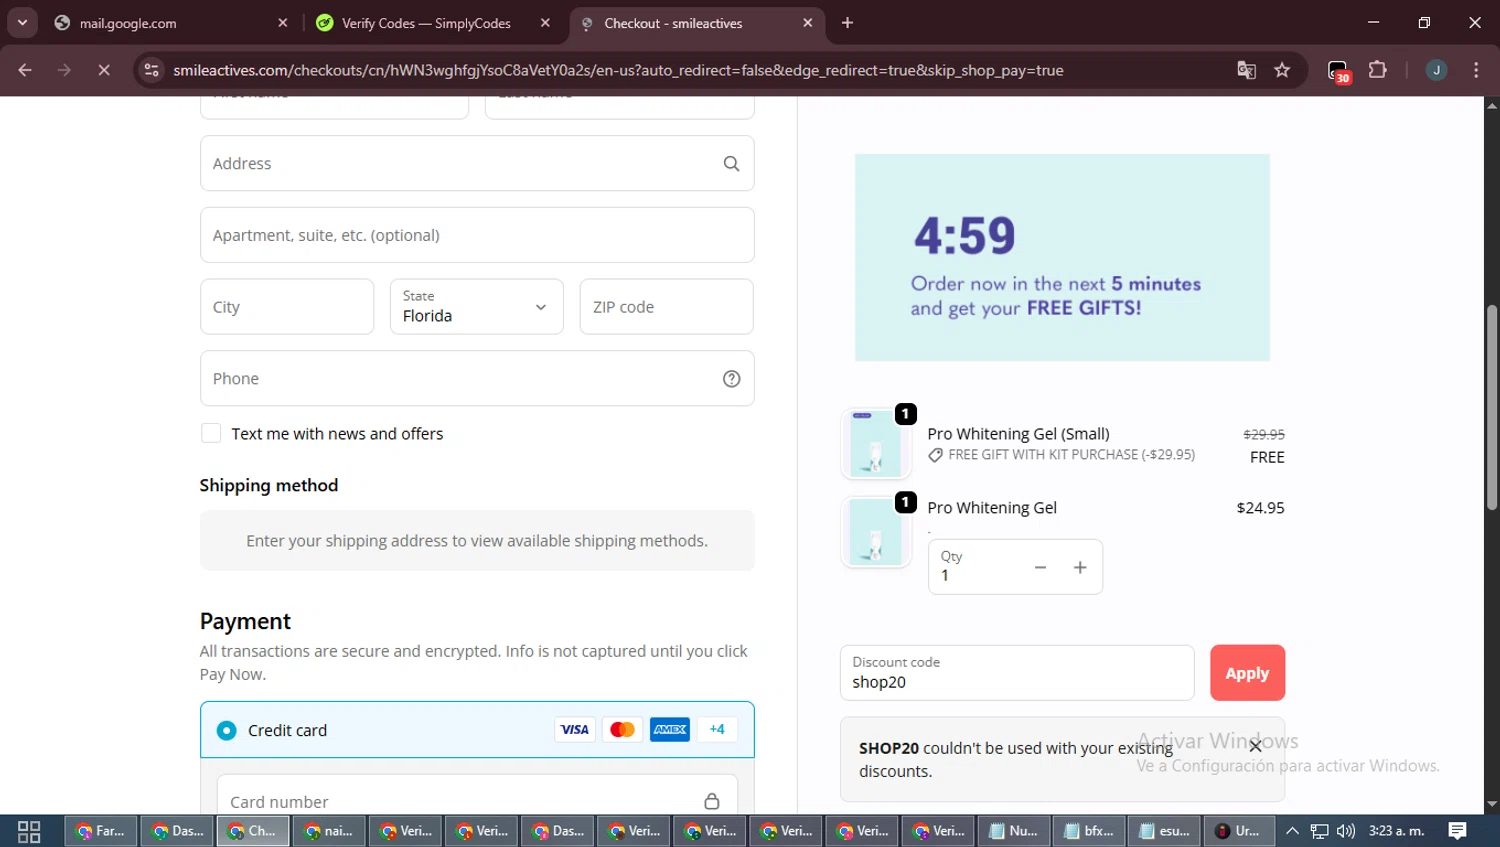Bookmark this page with star icon
1500x847 pixels.
pyautogui.click(x=1282, y=70)
